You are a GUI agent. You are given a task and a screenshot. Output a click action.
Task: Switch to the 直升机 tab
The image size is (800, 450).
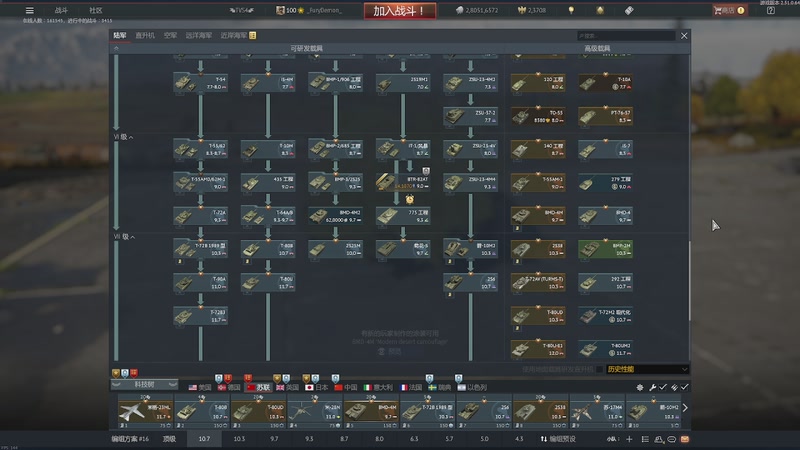point(145,35)
